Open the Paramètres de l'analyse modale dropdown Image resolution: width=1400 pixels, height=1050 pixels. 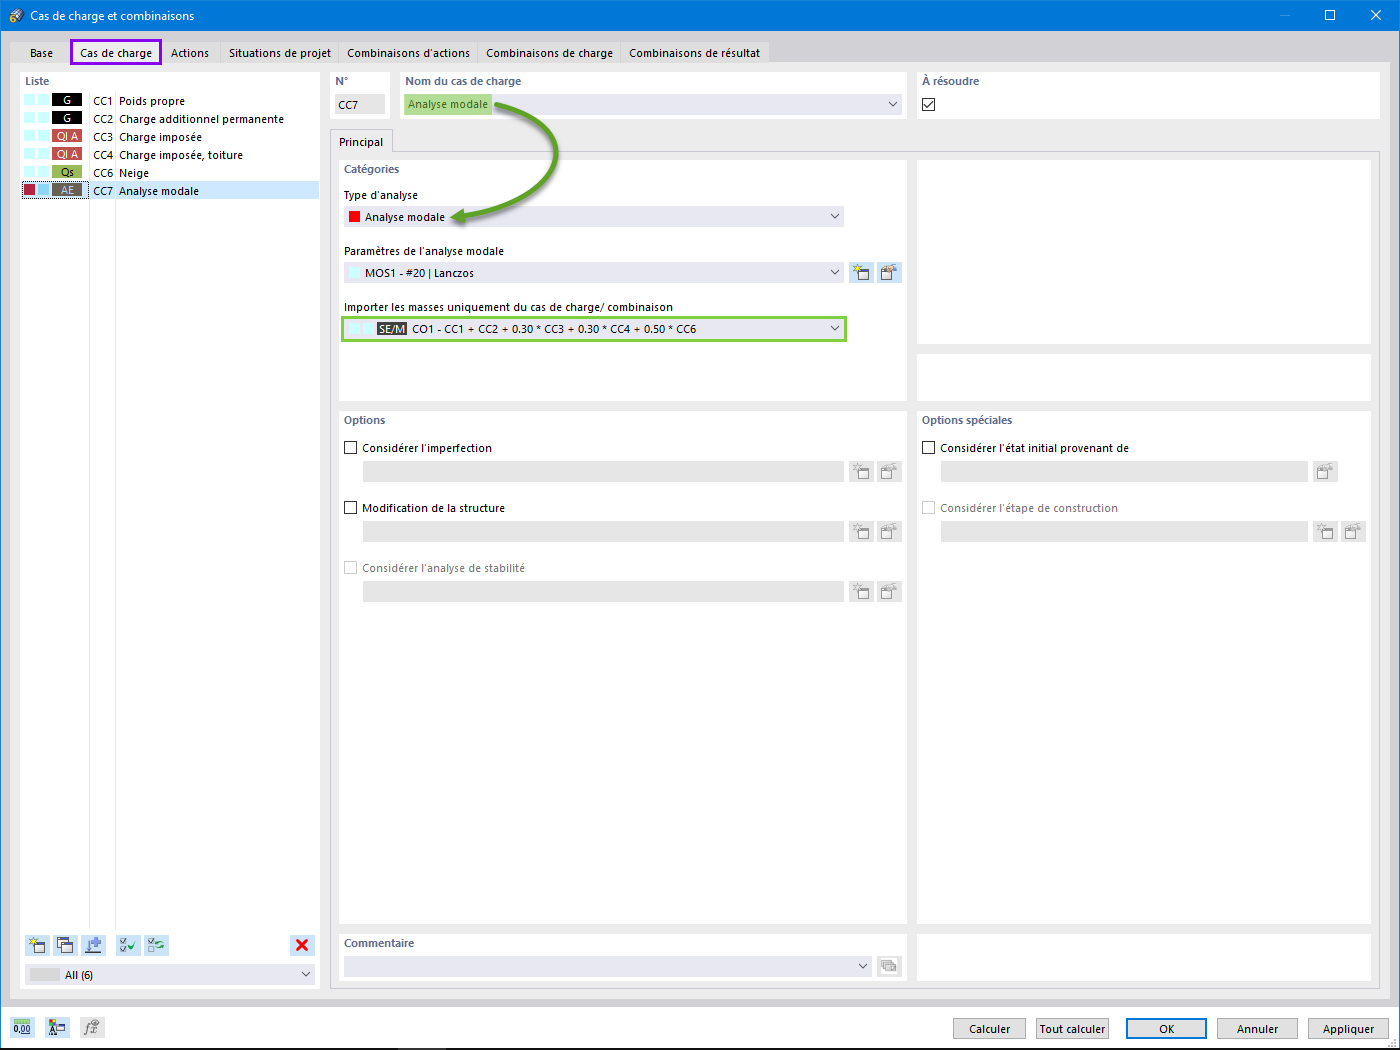835,272
